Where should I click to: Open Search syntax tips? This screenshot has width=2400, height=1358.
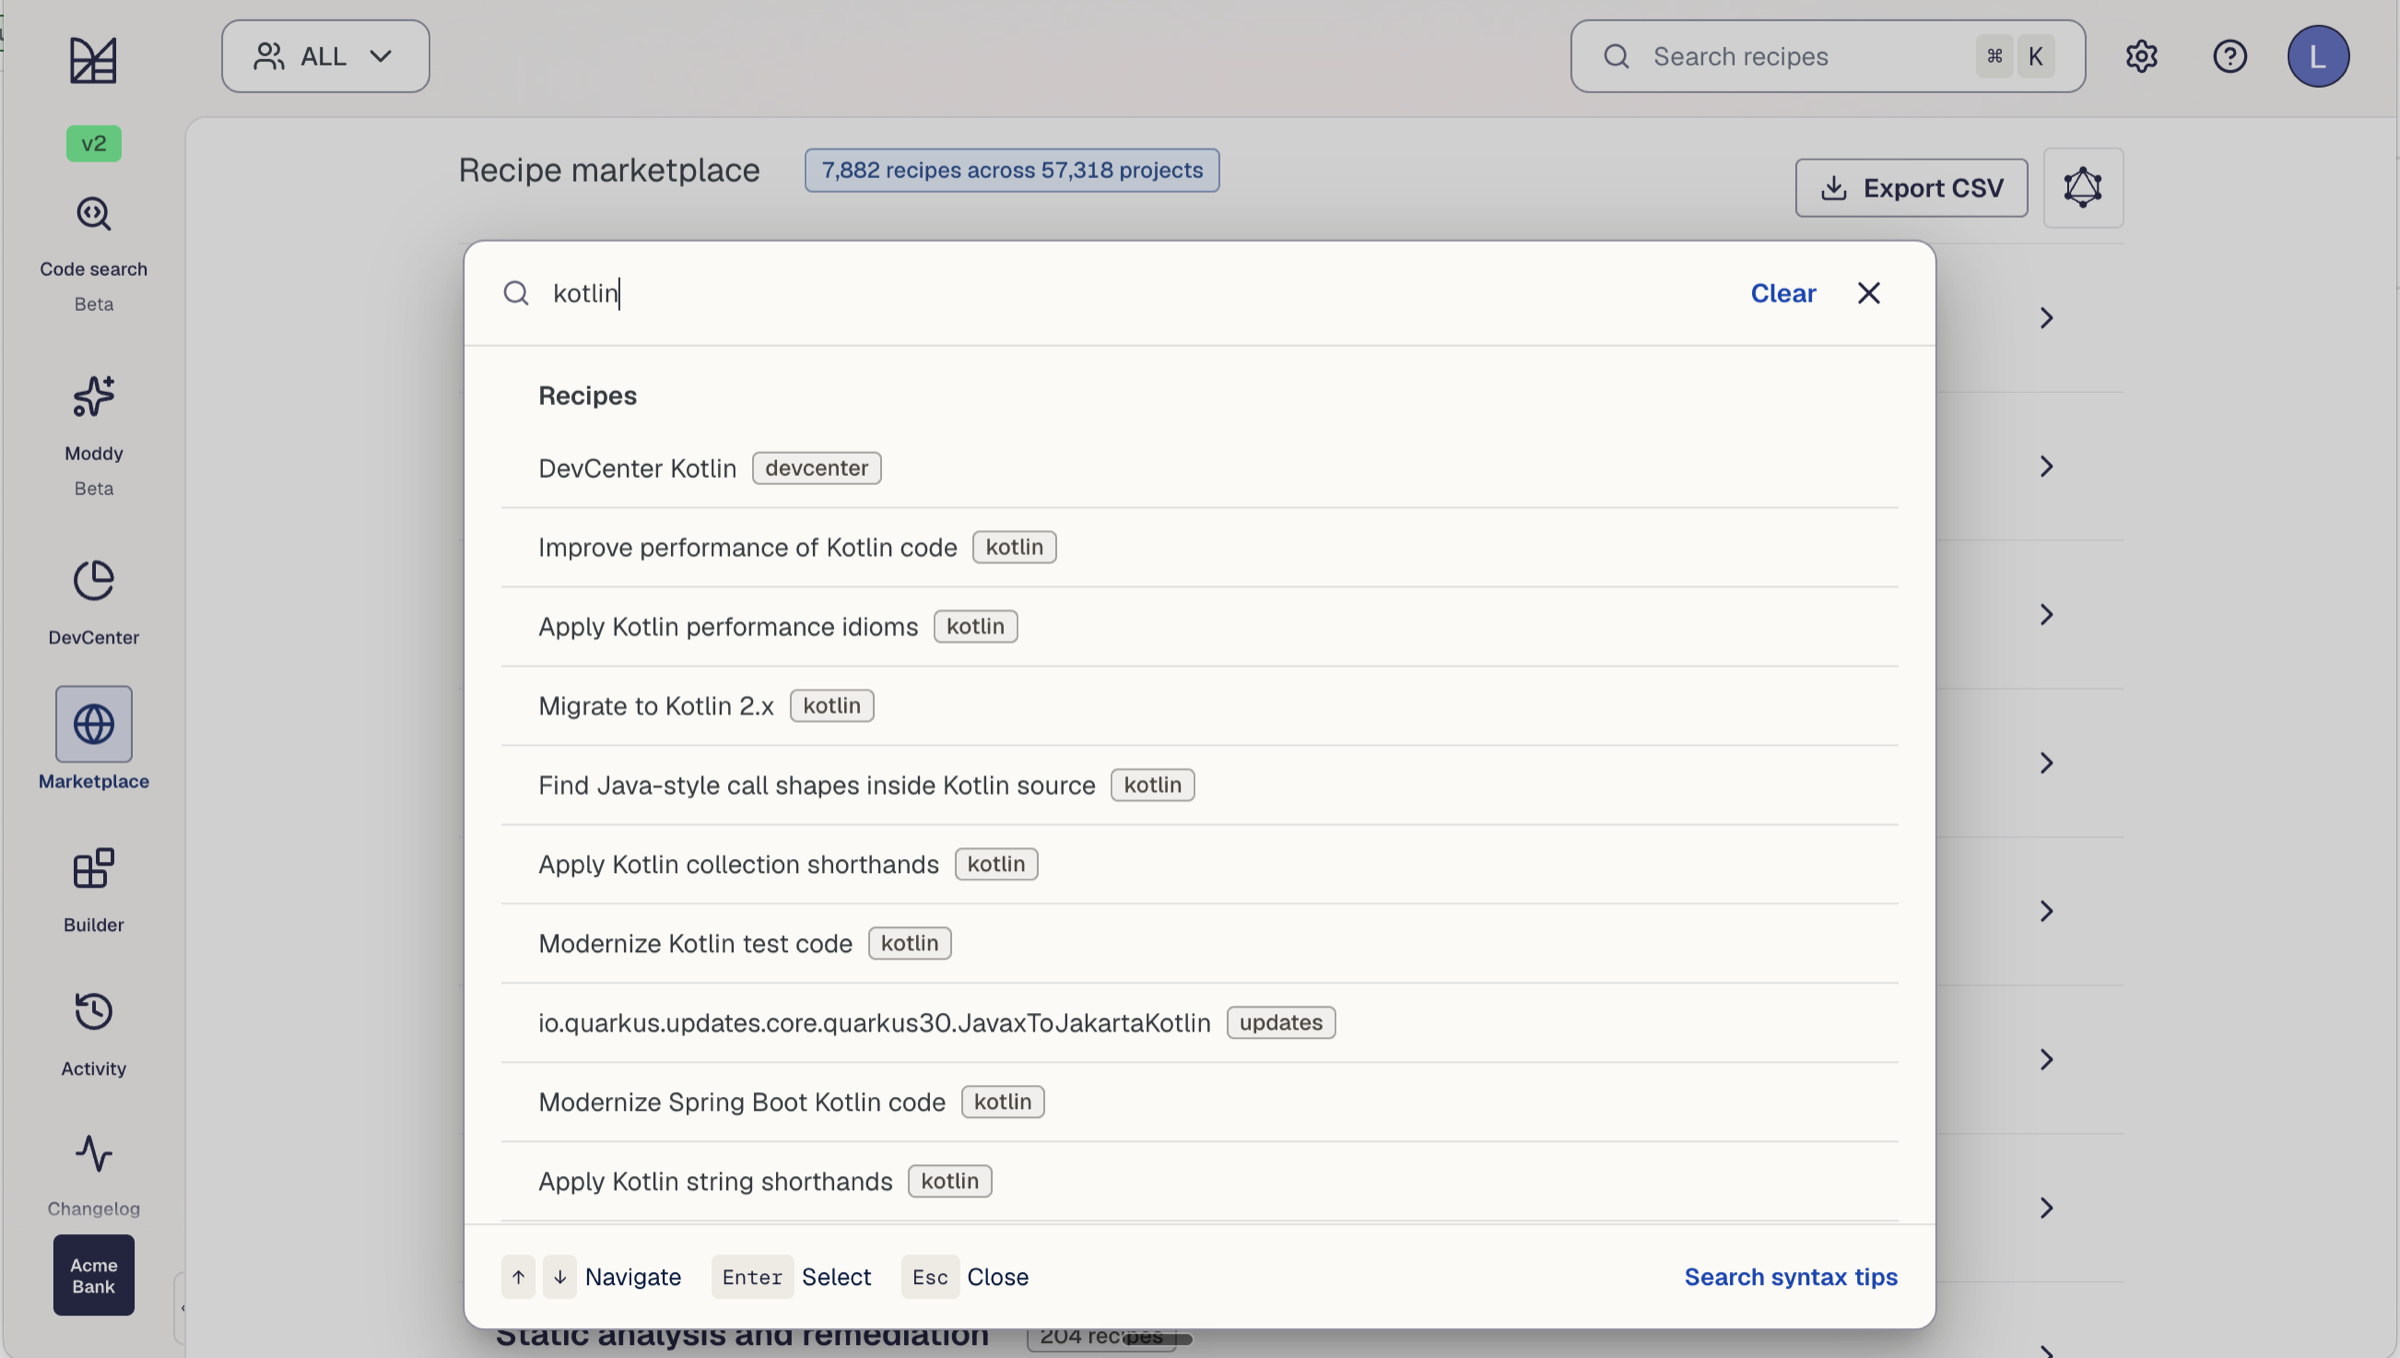pos(1790,1276)
